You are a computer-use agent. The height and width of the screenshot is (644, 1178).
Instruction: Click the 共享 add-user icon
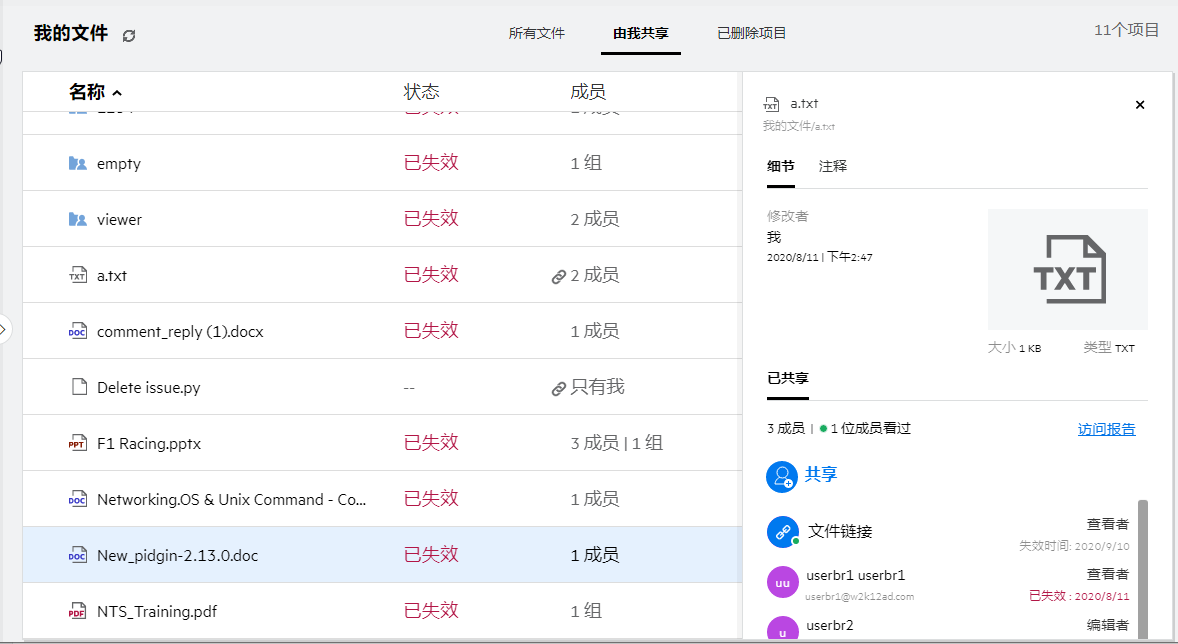[x=781, y=476]
